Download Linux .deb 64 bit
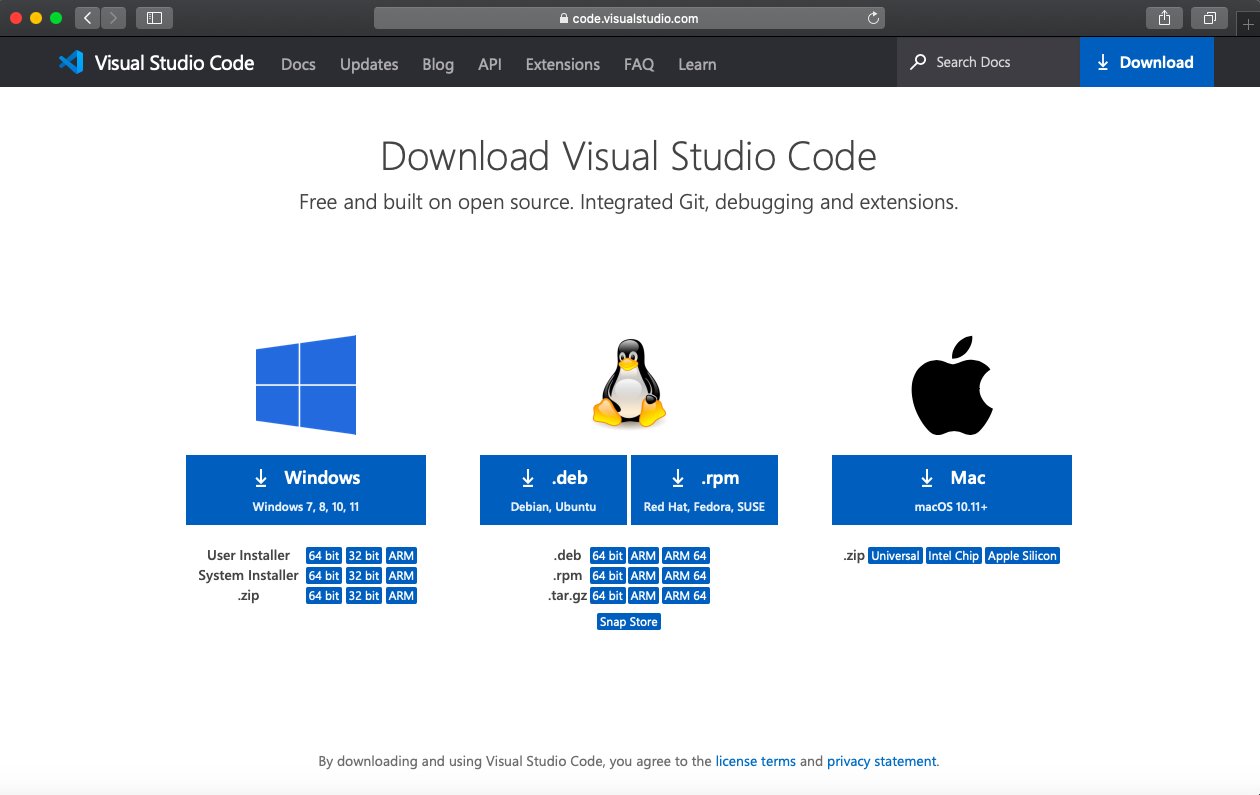 click(x=608, y=556)
